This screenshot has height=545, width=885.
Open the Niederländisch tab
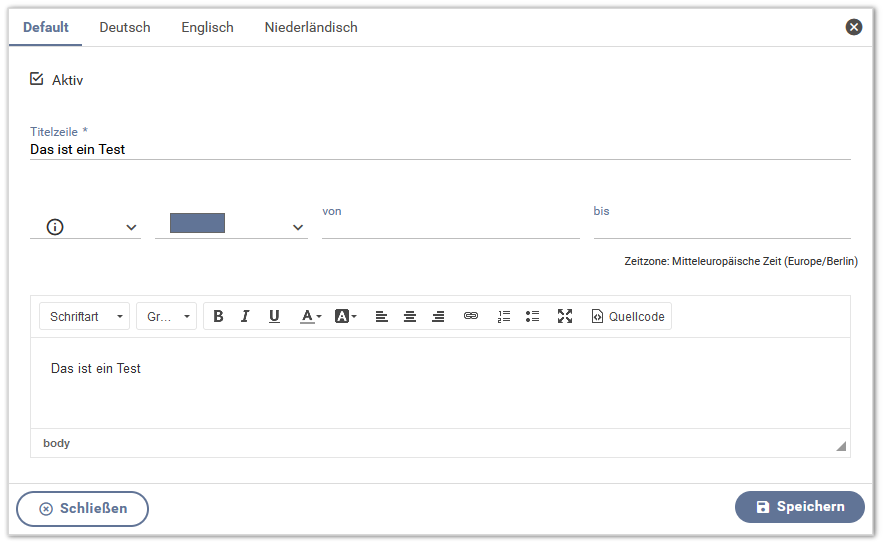pyautogui.click(x=311, y=27)
